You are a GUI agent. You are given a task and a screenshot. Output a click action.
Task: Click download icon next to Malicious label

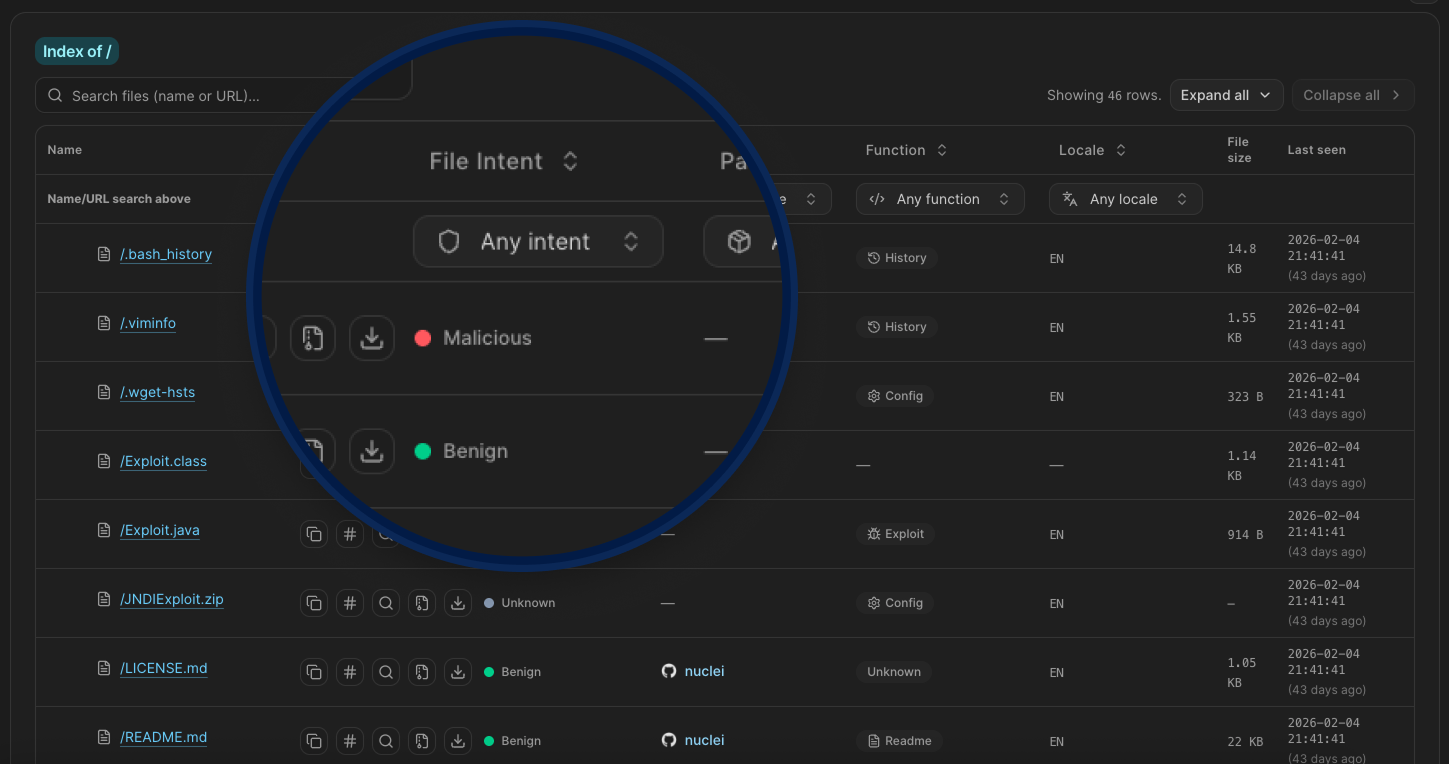372,338
